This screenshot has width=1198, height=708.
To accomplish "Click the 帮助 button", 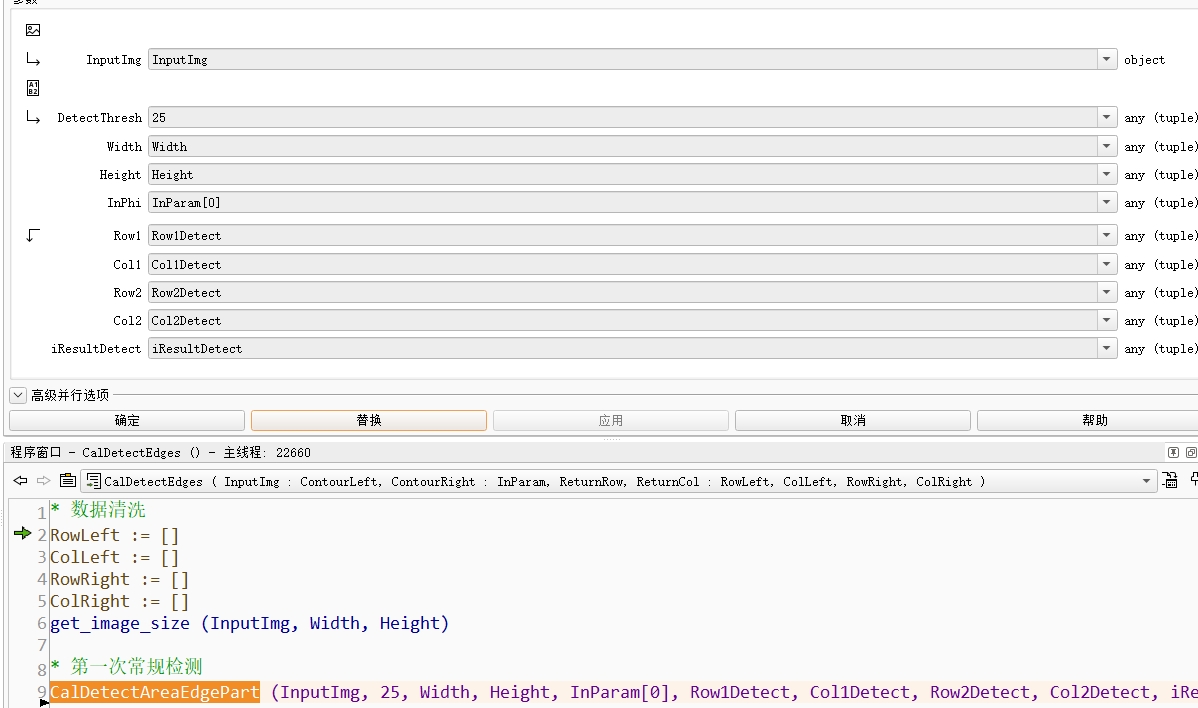I will point(1094,421).
